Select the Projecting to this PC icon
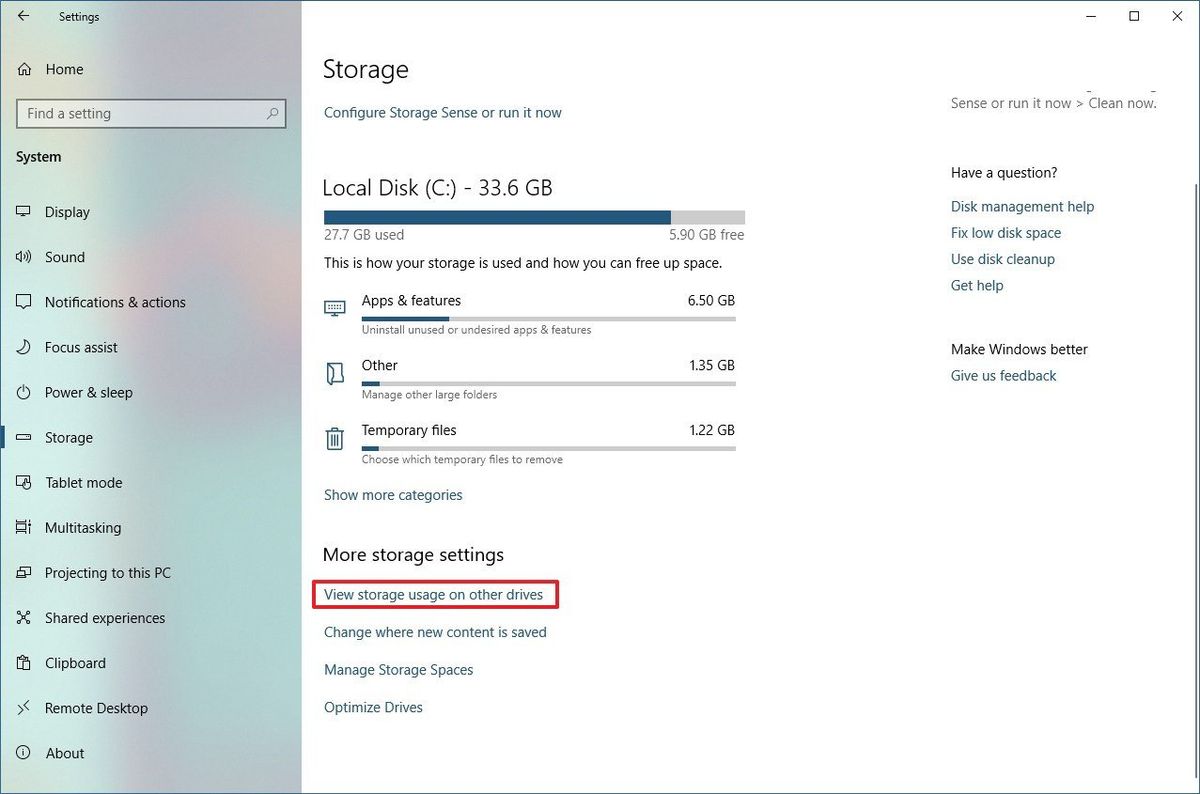 tap(22, 573)
